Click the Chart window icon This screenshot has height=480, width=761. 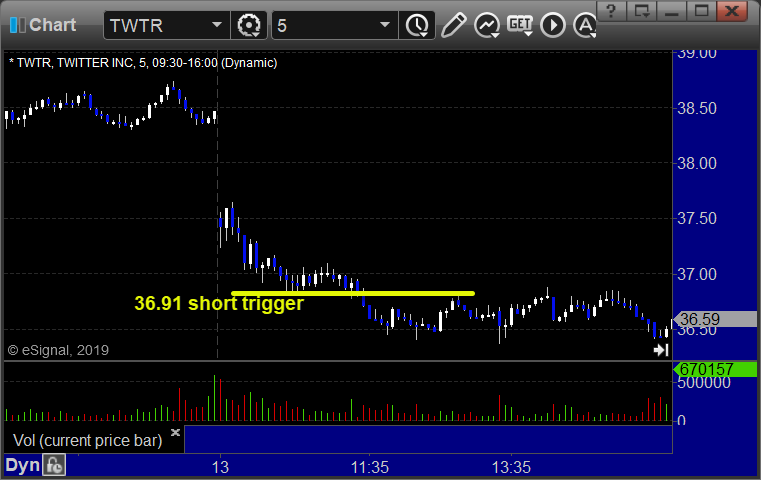coord(17,25)
